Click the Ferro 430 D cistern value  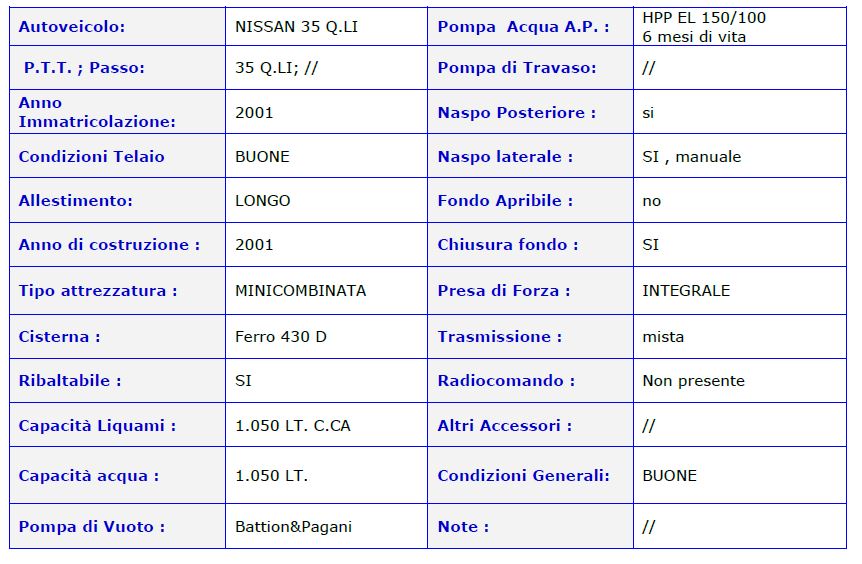(281, 336)
